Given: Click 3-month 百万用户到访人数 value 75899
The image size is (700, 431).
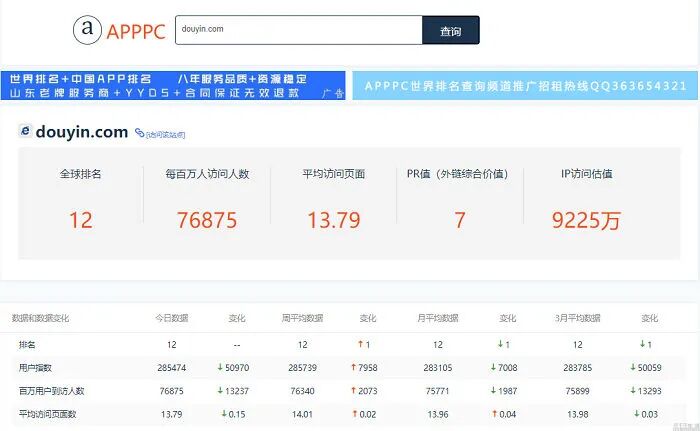Looking at the screenshot, I should coord(578,391).
